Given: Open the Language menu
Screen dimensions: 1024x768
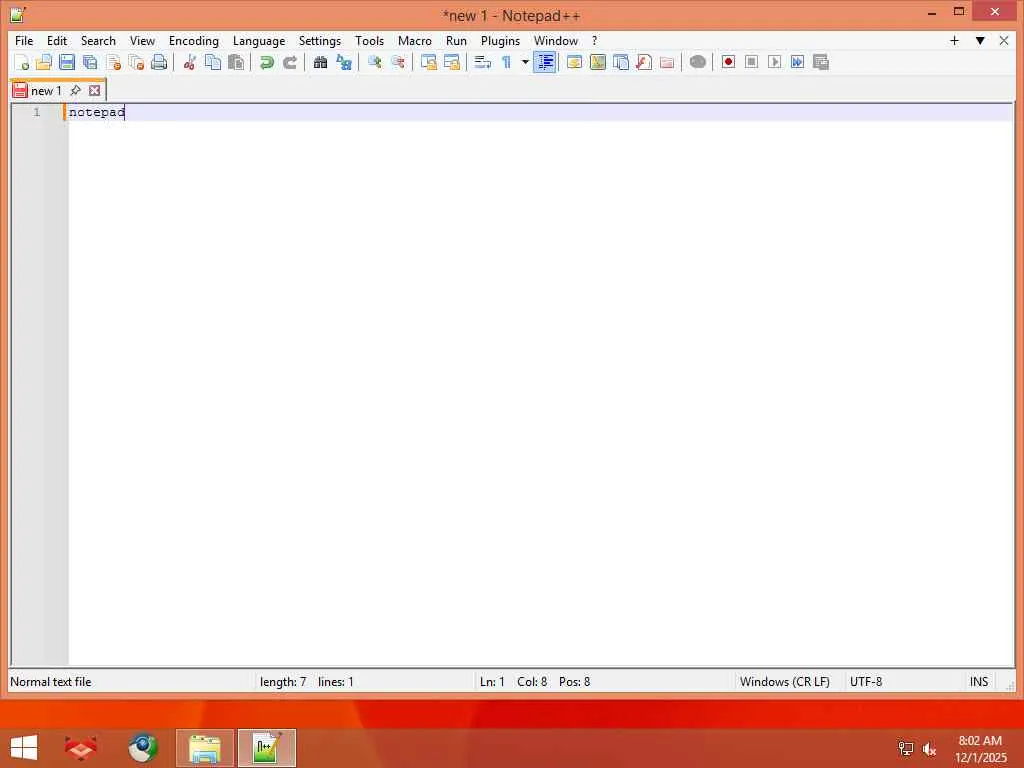Looking at the screenshot, I should 259,40.
